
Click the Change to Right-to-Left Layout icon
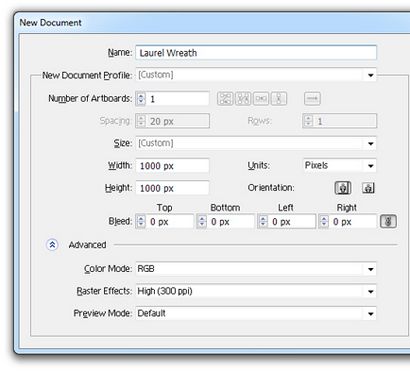[312, 99]
